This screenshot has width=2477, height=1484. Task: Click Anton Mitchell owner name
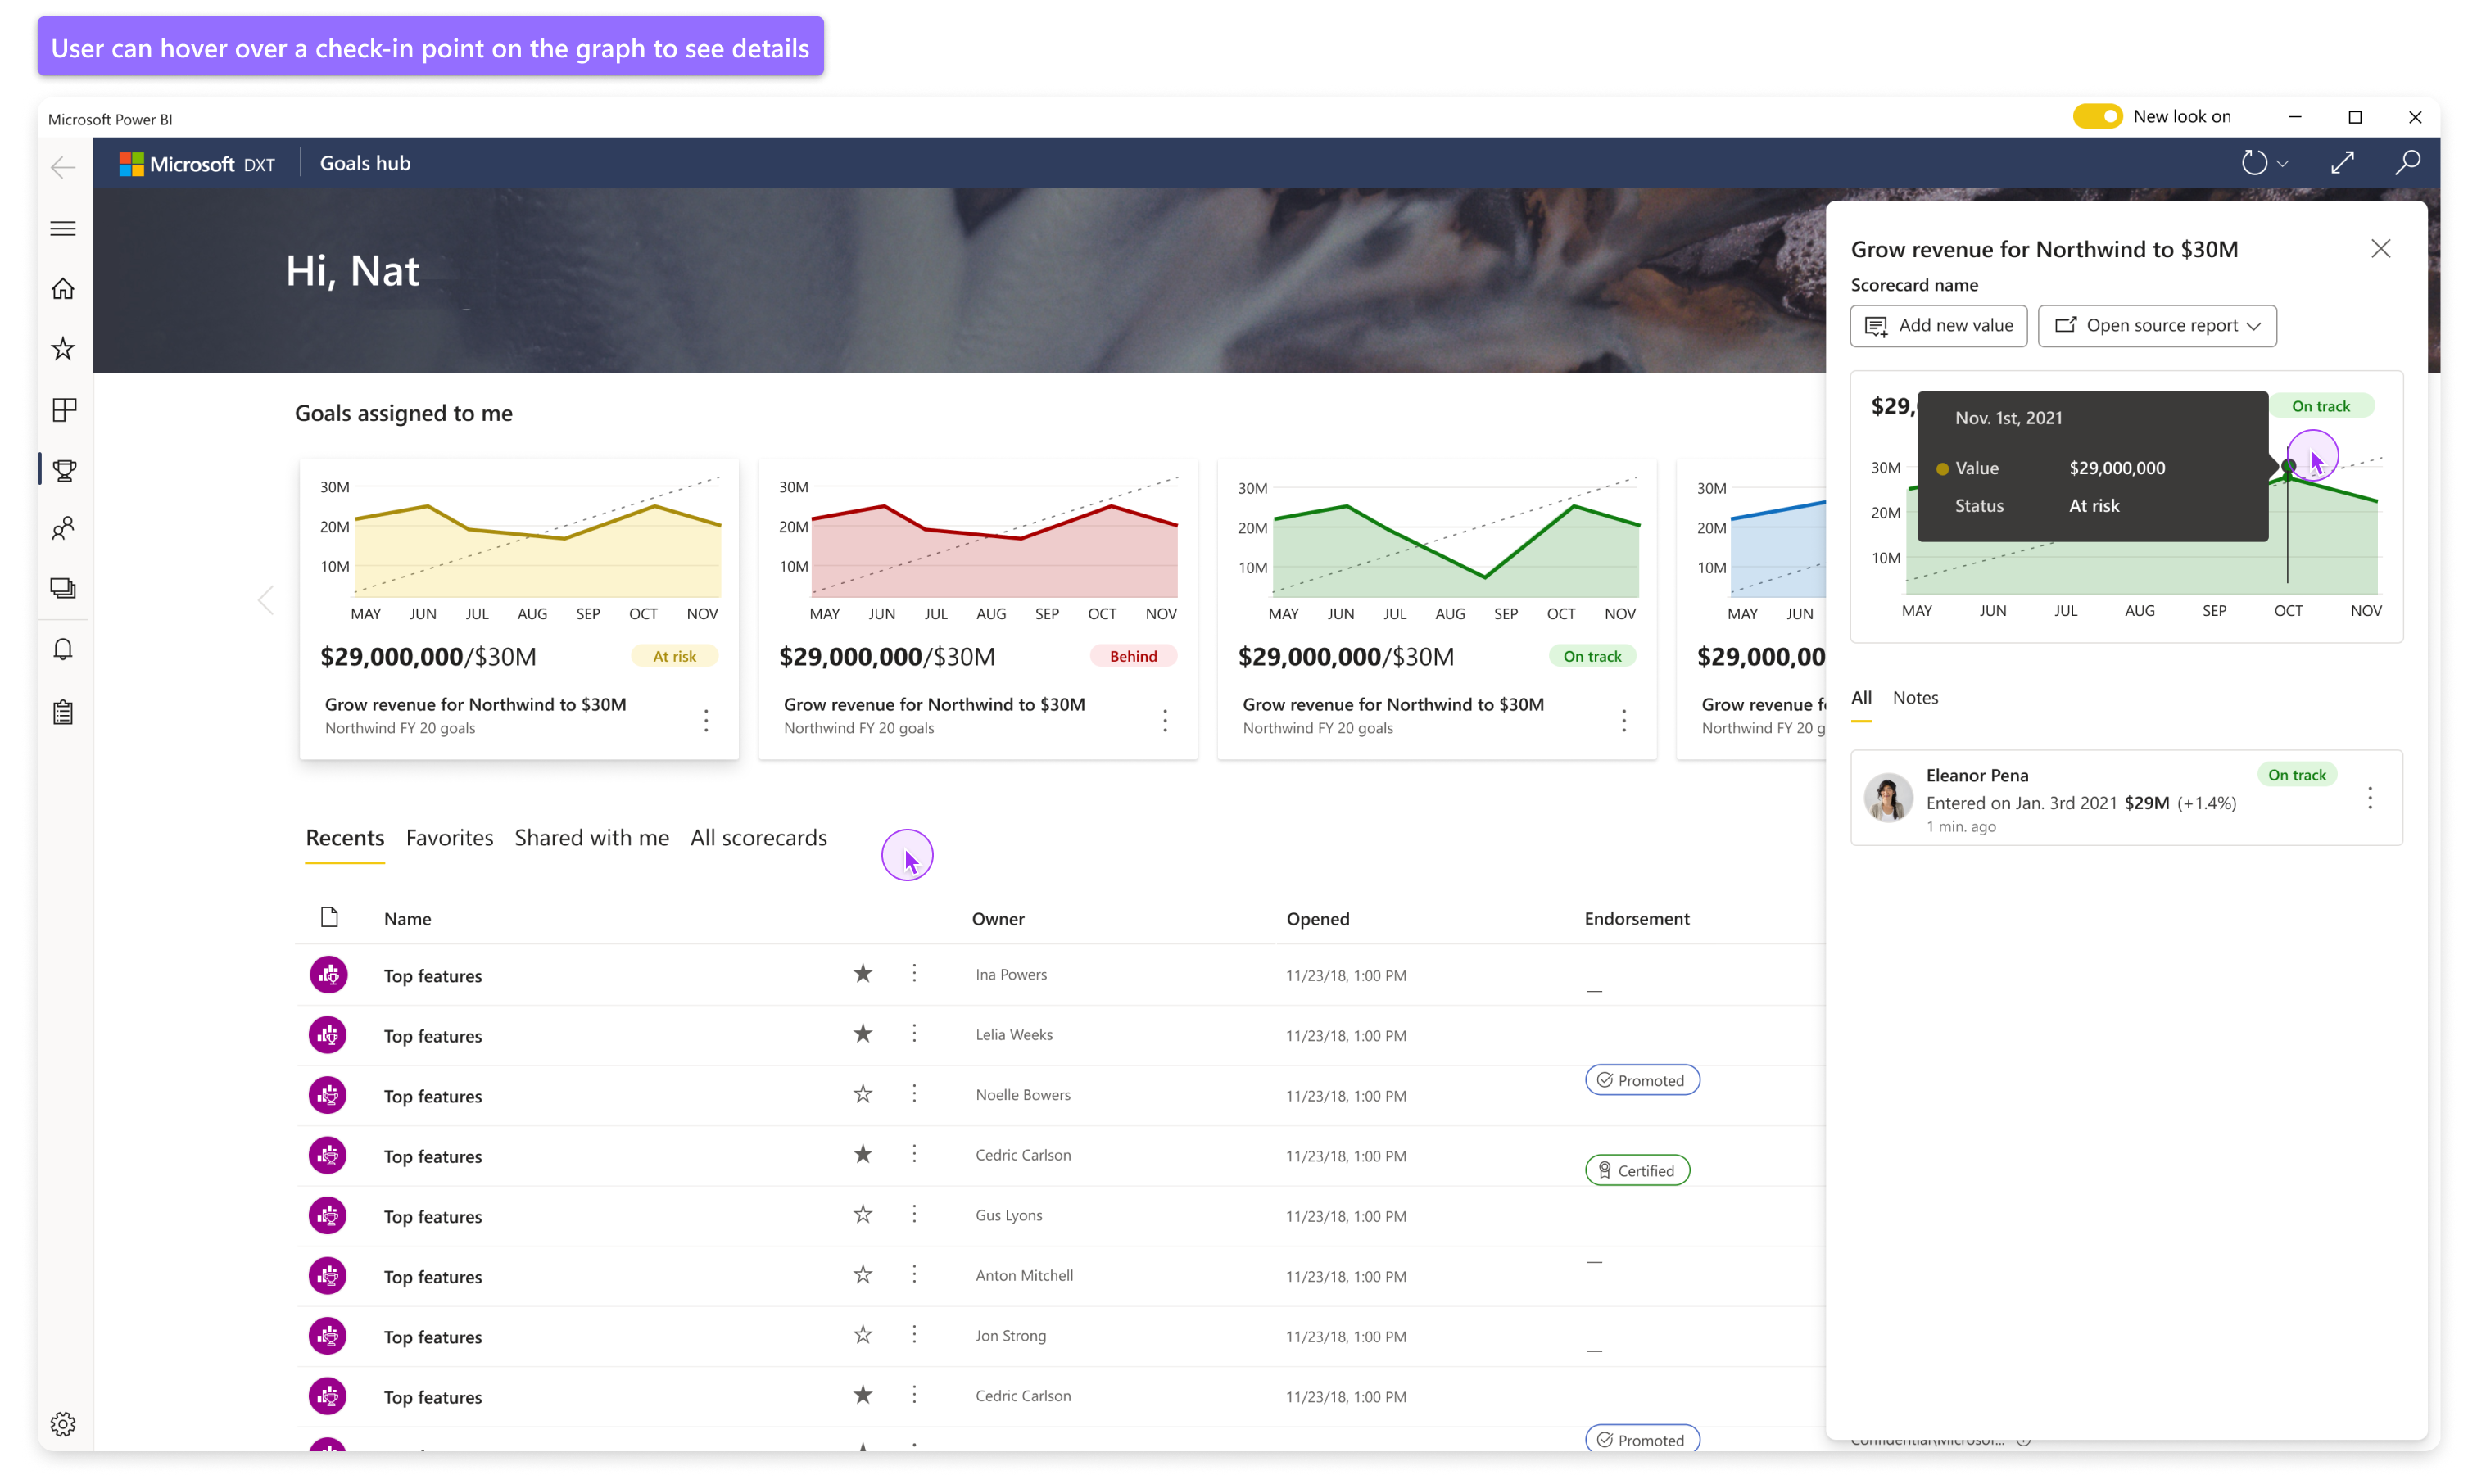(1024, 1275)
